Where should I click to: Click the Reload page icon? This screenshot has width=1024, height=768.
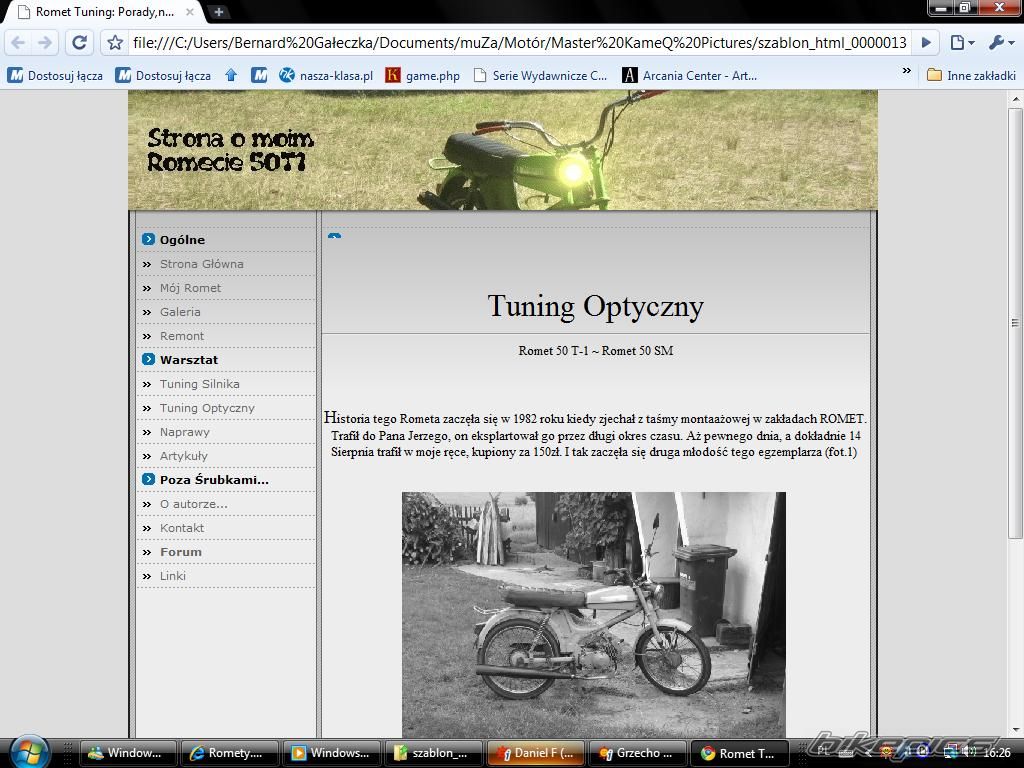tap(80, 43)
